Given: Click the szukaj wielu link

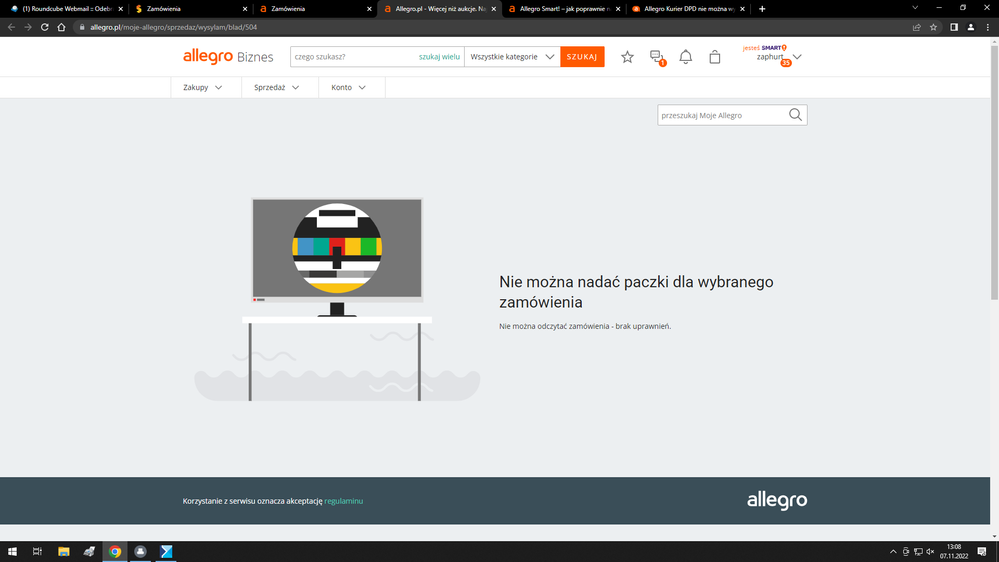Looking at the screenshot, I should pos(439,57).
